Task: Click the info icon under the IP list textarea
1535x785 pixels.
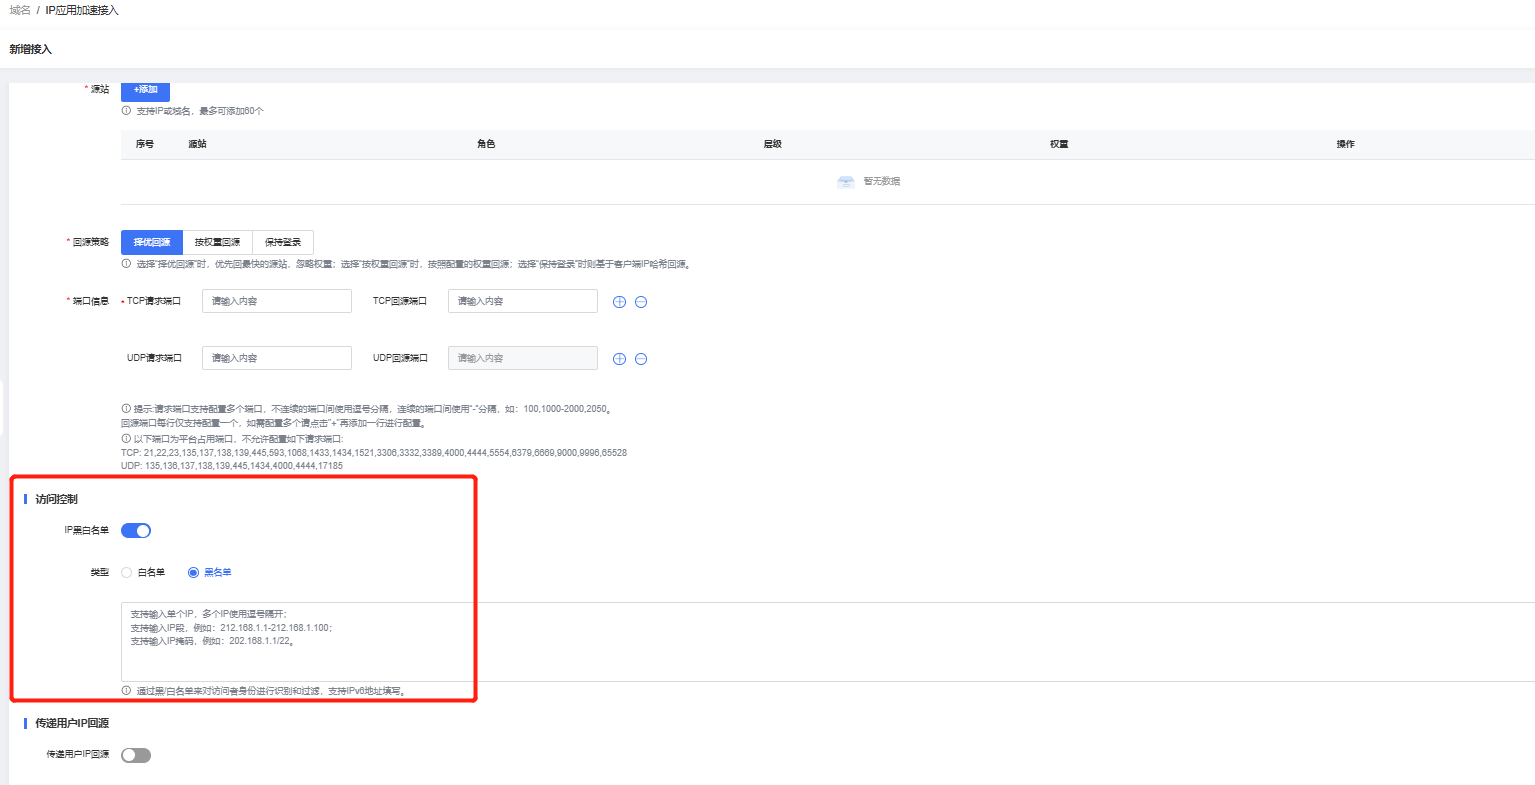Action: click(126, 691)
